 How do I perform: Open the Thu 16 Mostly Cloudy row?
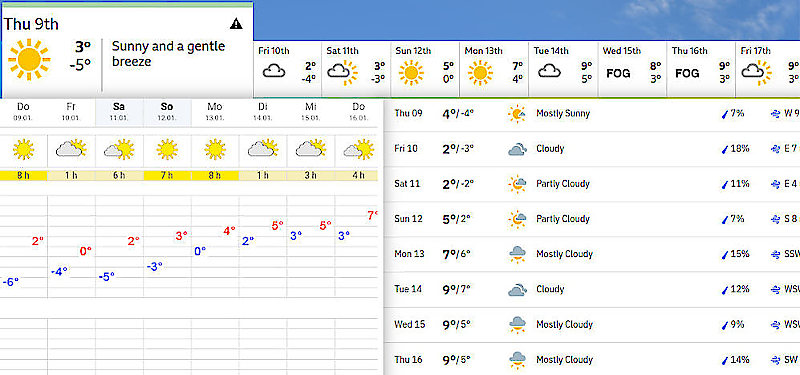592,360
